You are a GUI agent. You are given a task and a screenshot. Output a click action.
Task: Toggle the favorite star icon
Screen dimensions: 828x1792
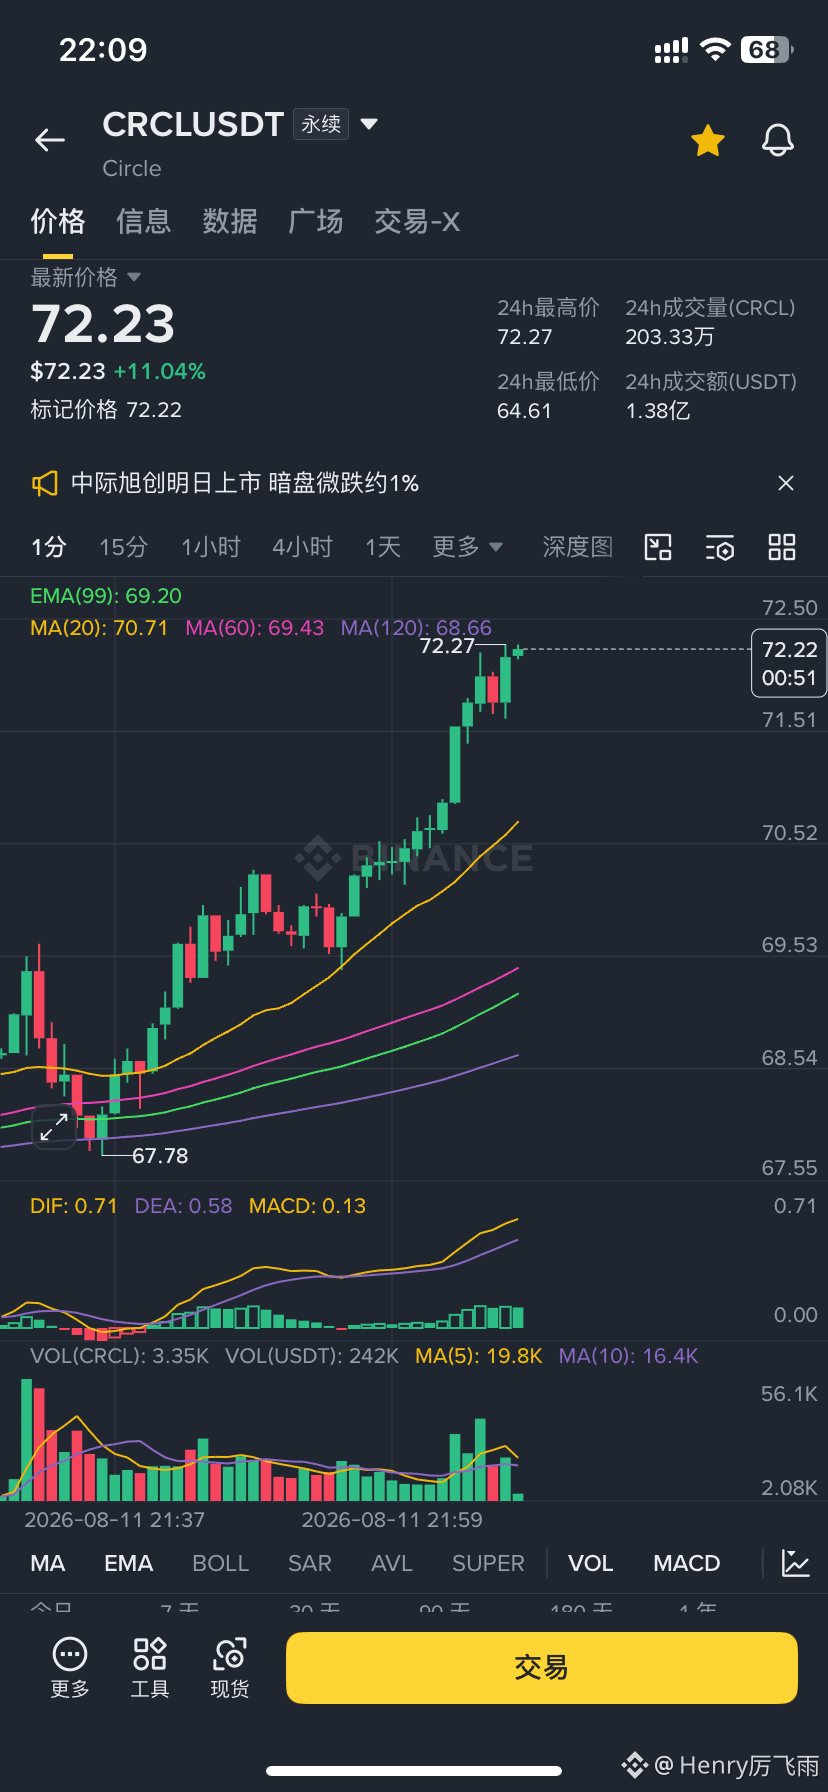point(708,141)
